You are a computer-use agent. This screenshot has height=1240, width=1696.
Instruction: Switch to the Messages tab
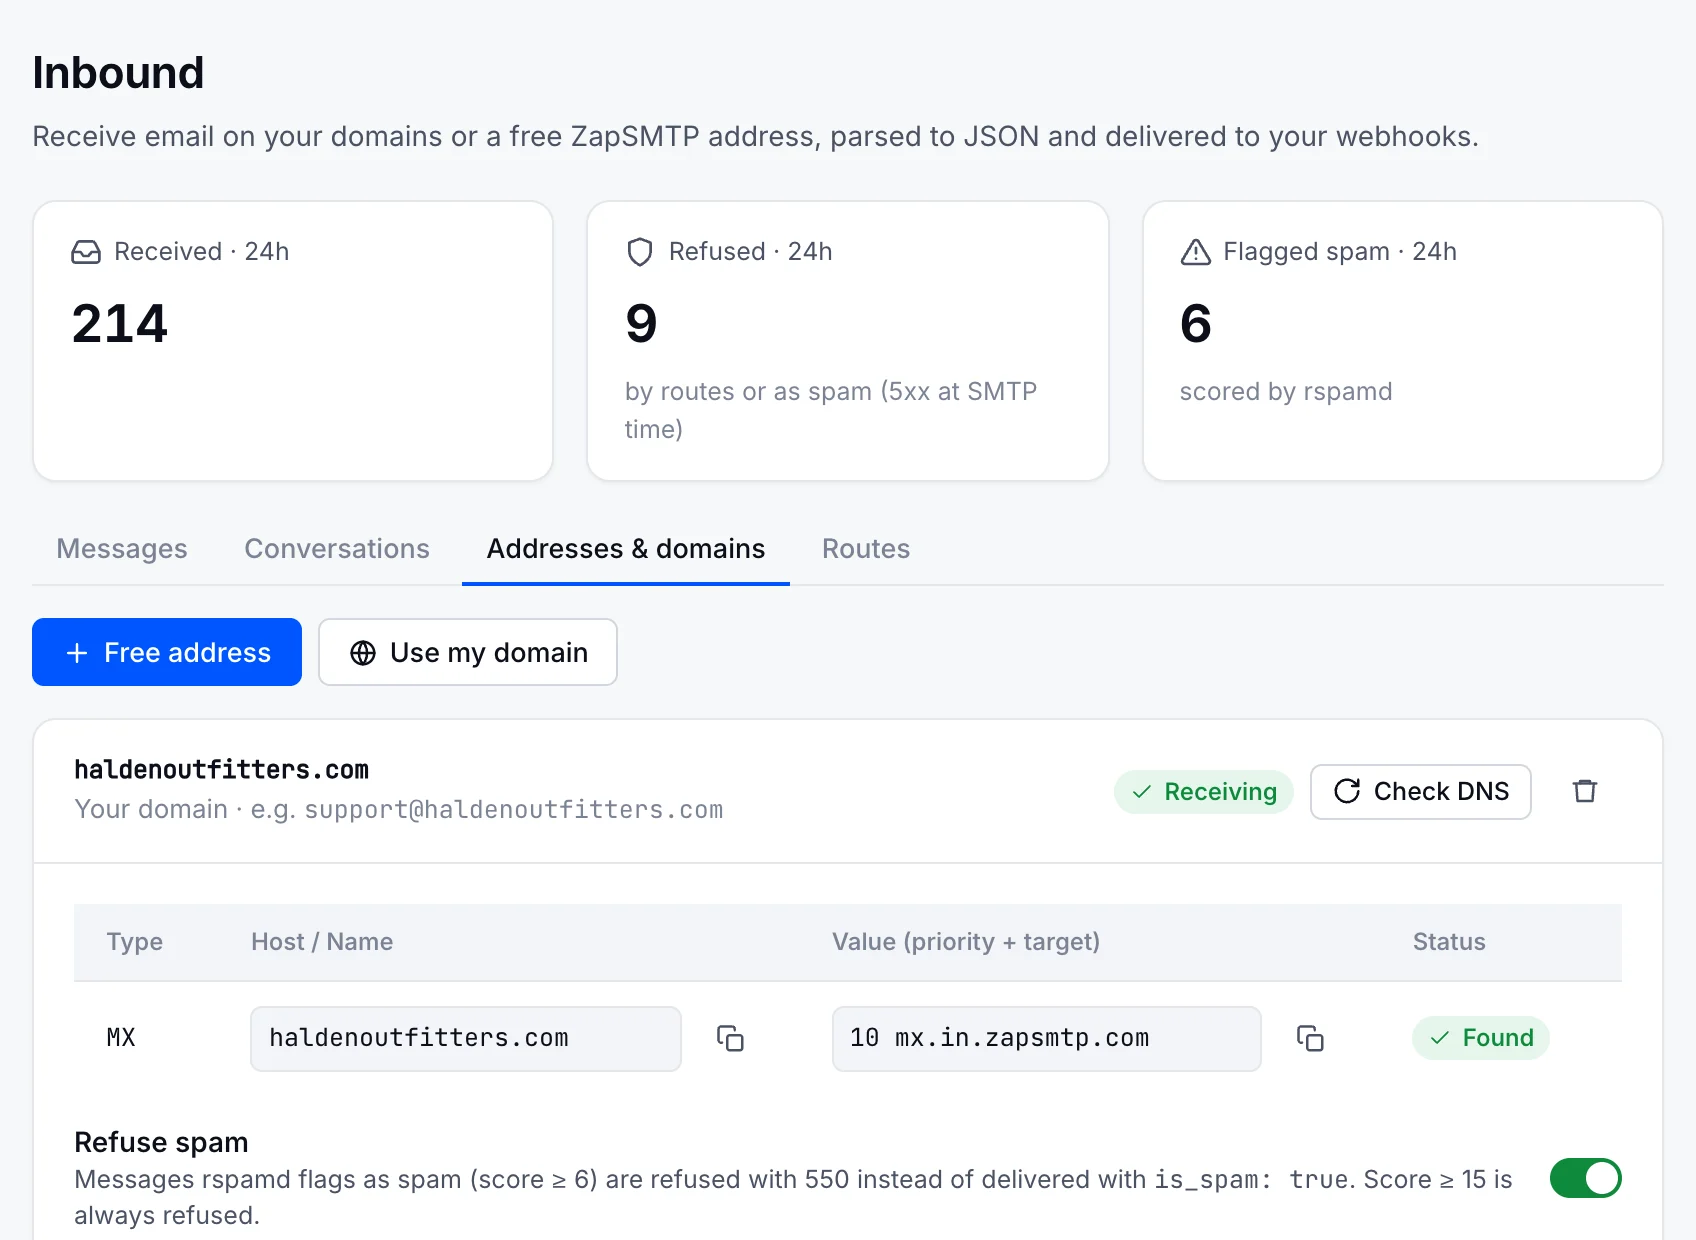coord(122,548)
